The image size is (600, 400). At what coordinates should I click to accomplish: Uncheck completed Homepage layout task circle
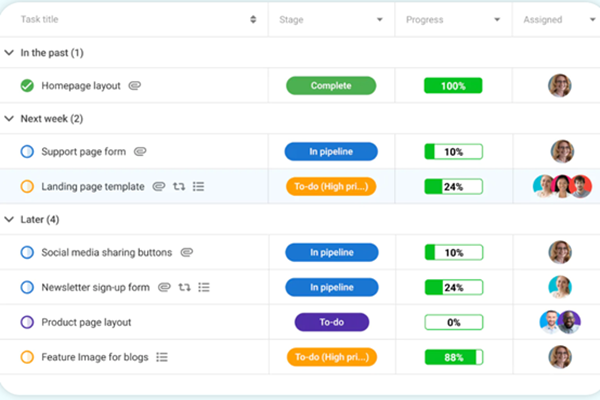tap(27, 86)
